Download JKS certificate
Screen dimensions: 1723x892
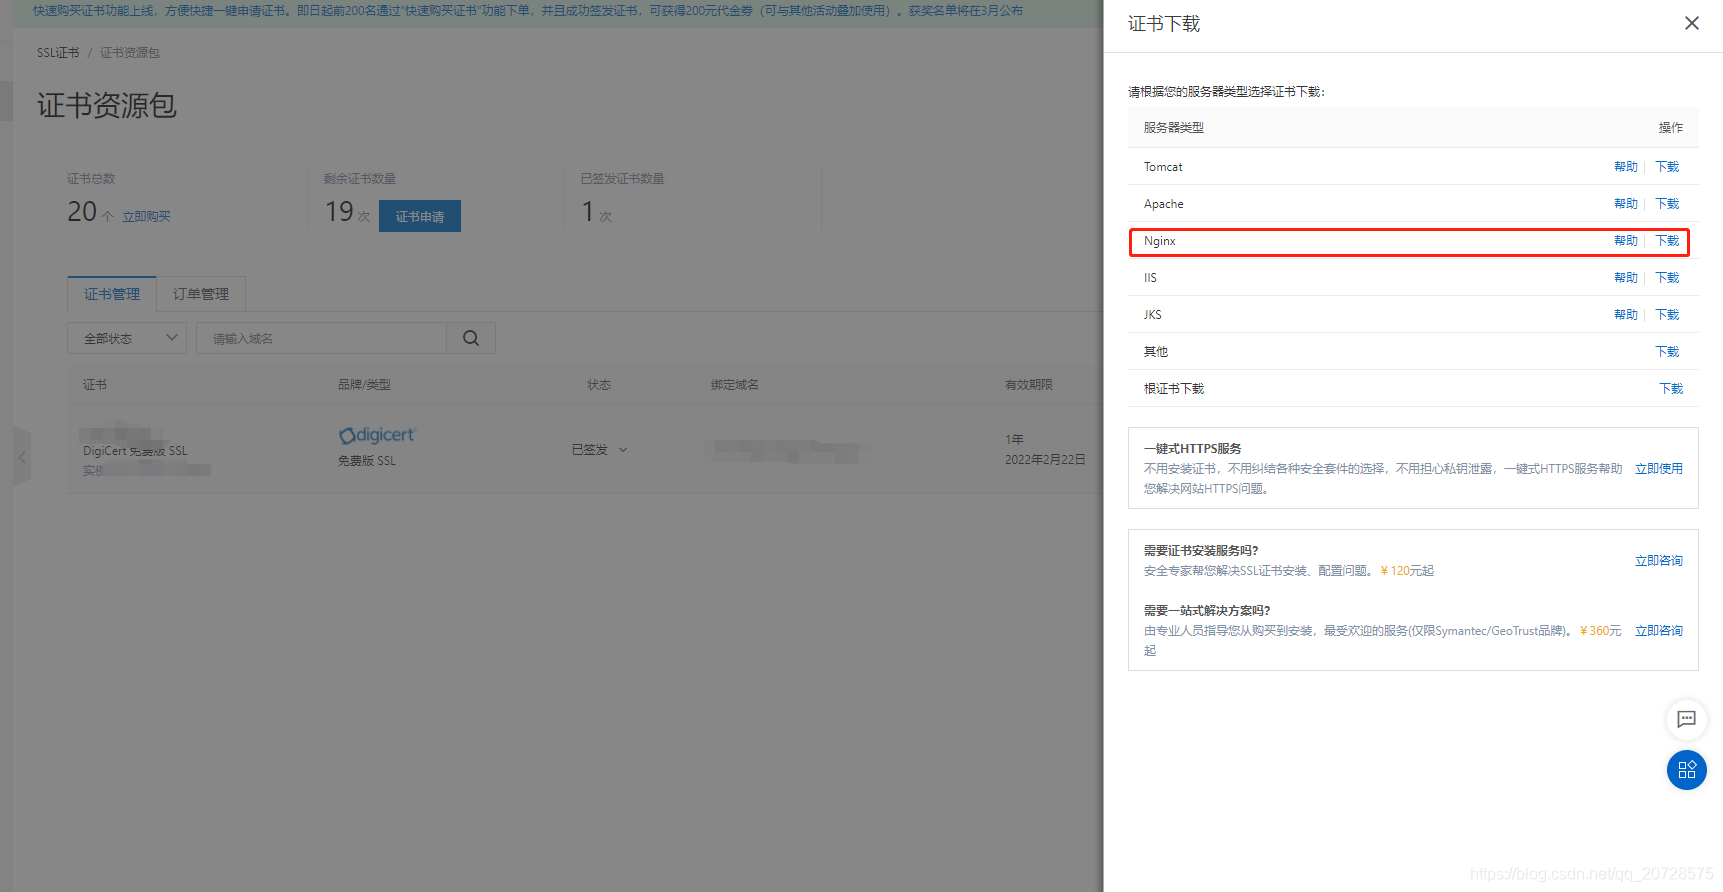click(1667, 315)
